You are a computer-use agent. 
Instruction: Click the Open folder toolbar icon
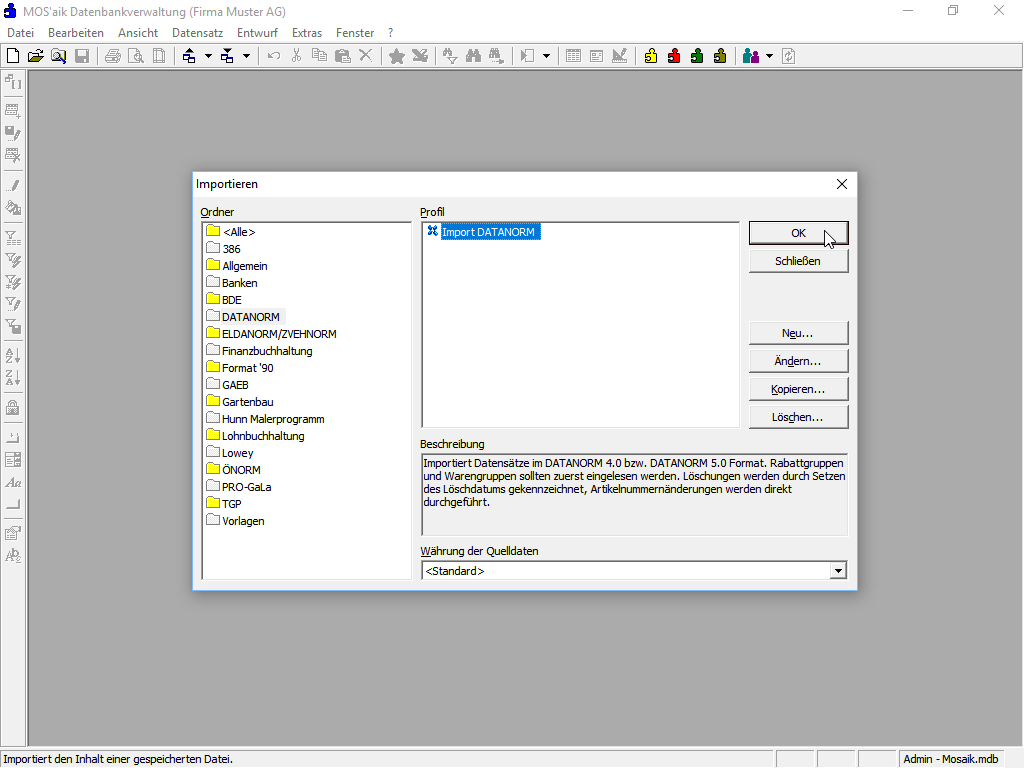[36, 56]
